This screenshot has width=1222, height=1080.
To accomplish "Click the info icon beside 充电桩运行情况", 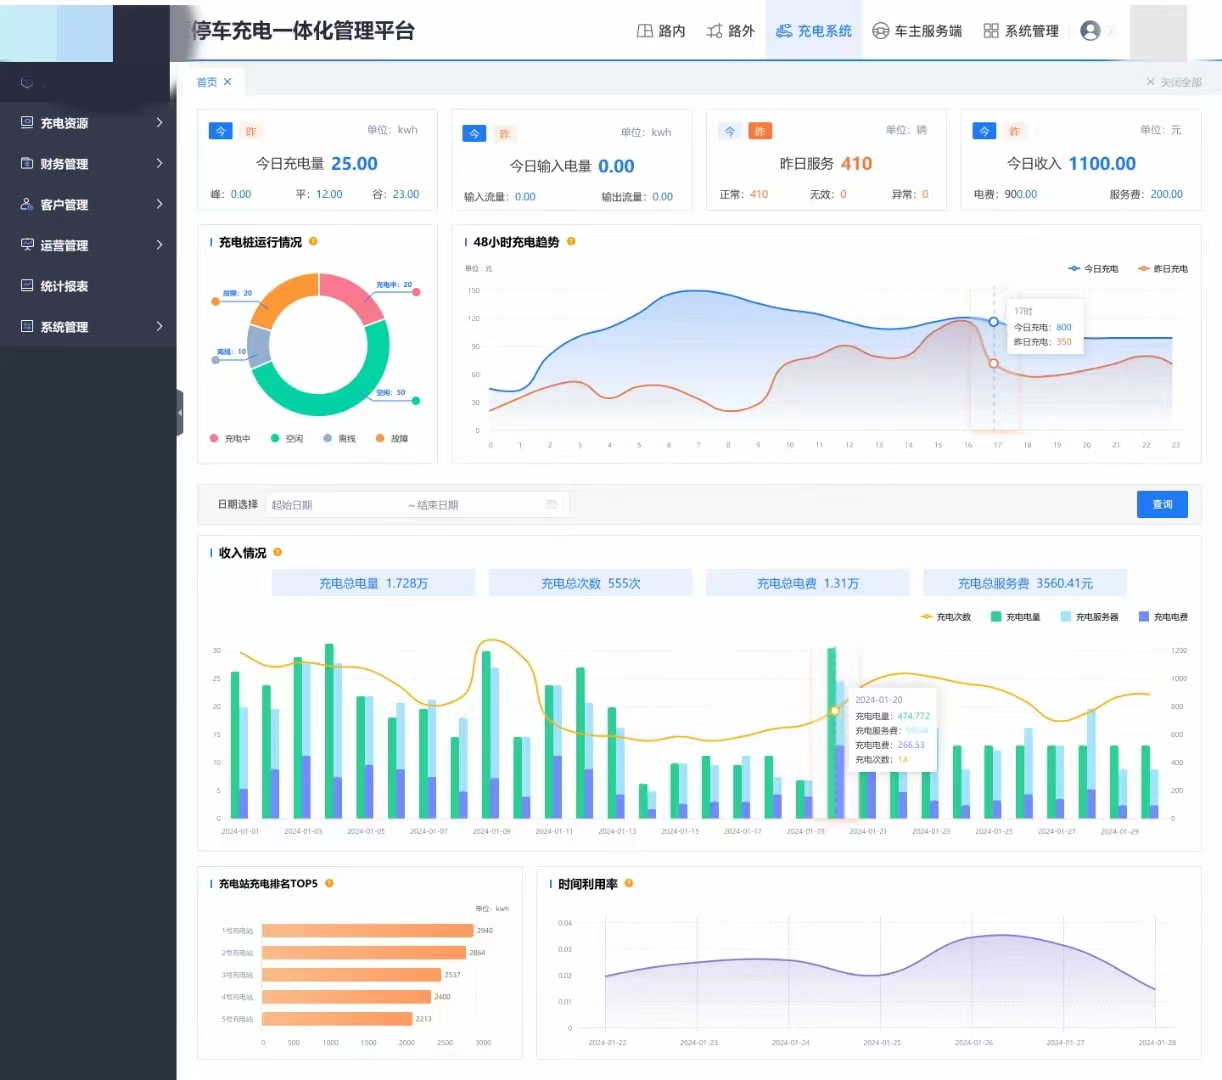I will pyautogui.click(x=313, y=242).
